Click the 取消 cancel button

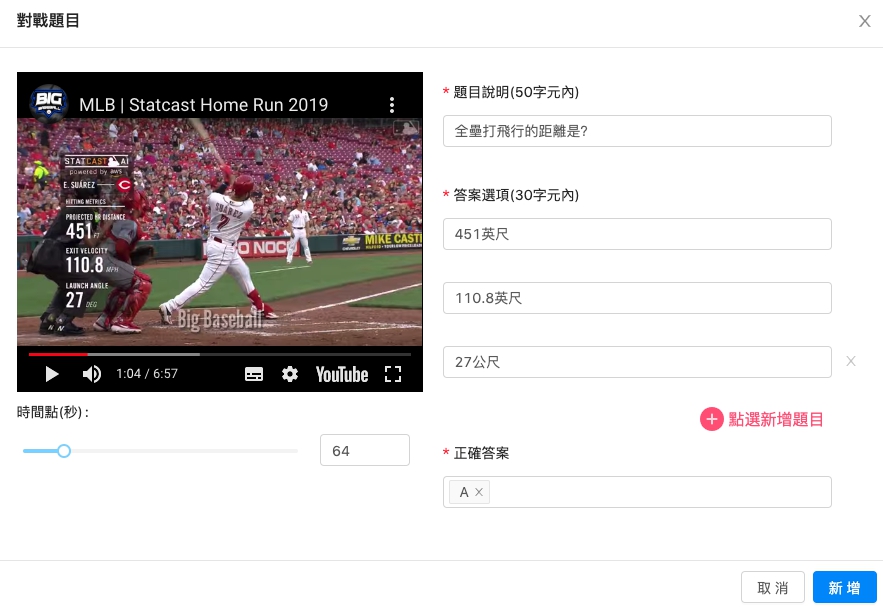772,588
